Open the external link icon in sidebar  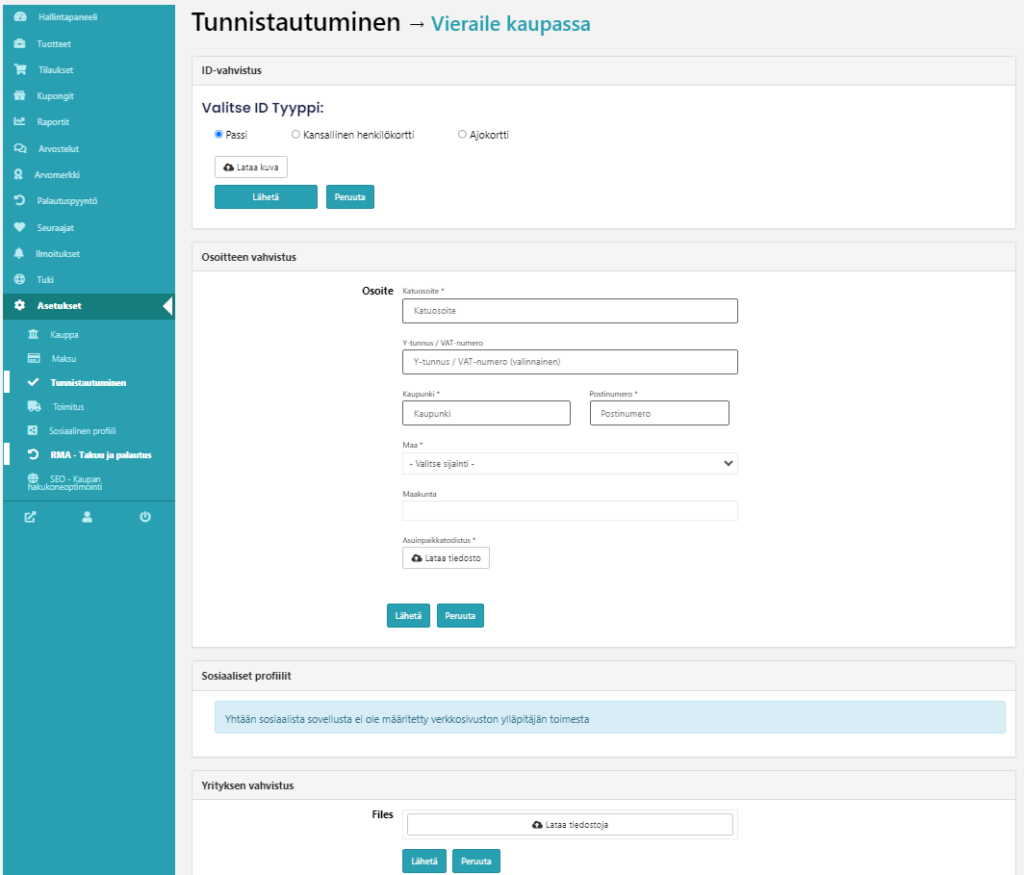click(x=30, y=517)
